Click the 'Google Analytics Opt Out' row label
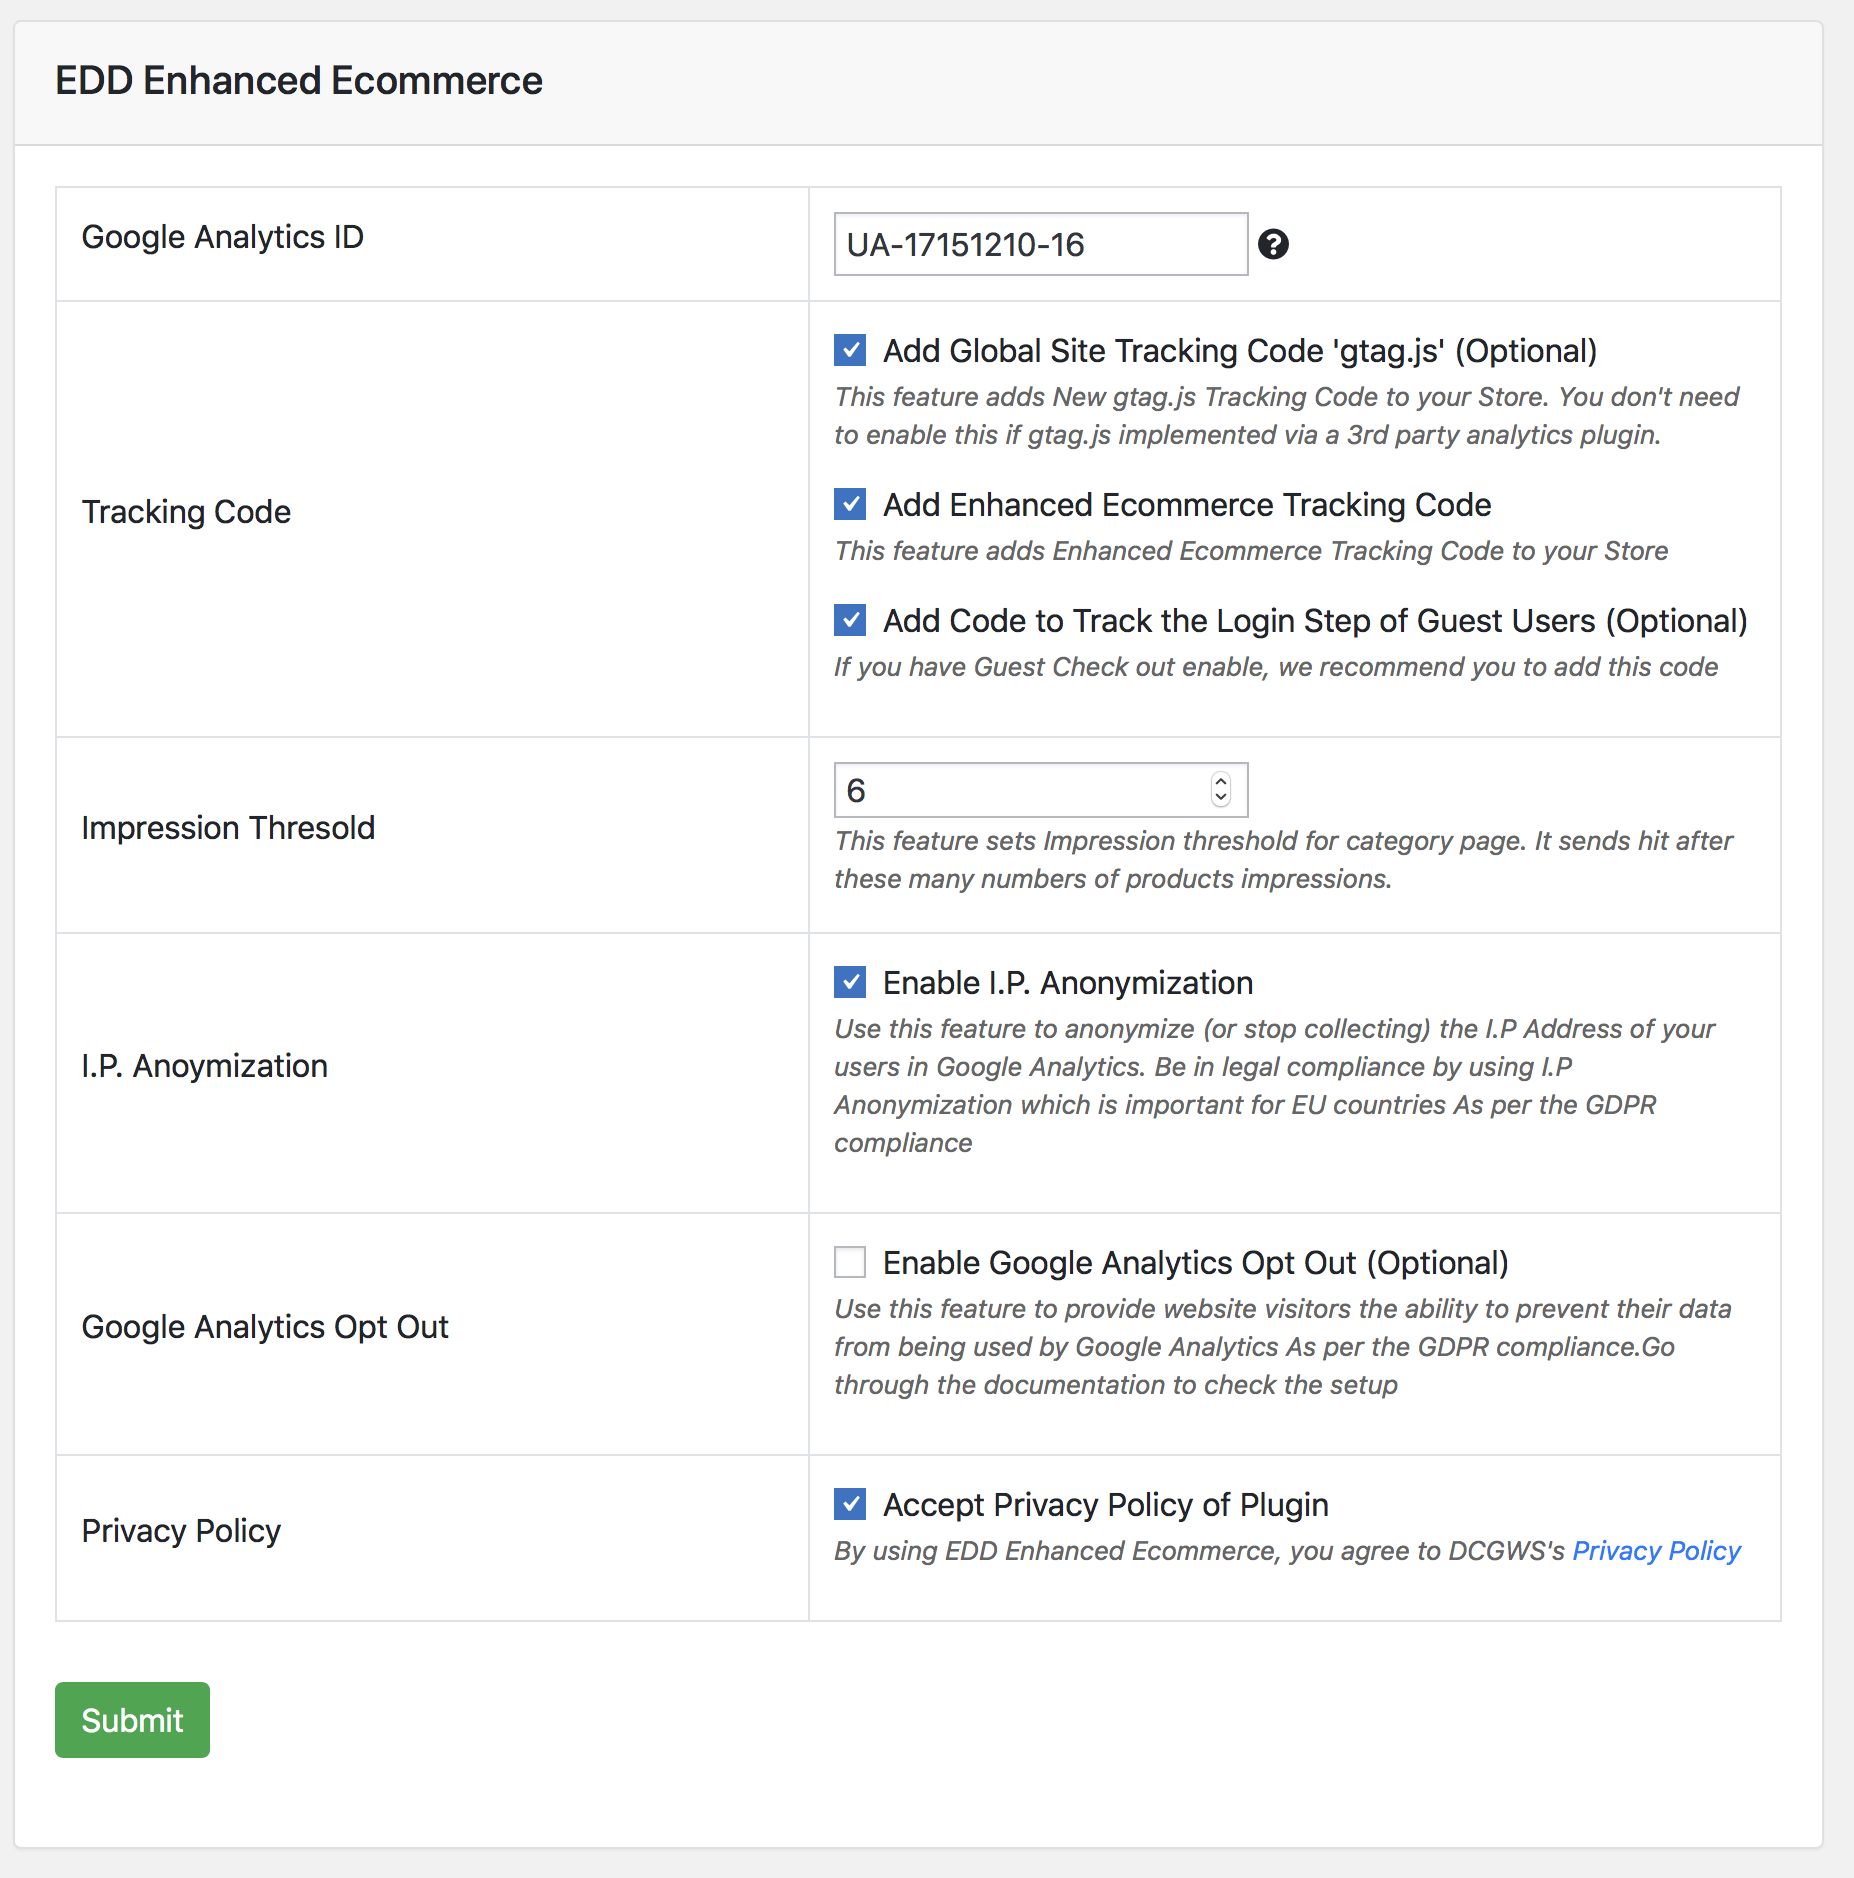The width and height of the screenshot is (1854, 1878). coord(265,1327)
